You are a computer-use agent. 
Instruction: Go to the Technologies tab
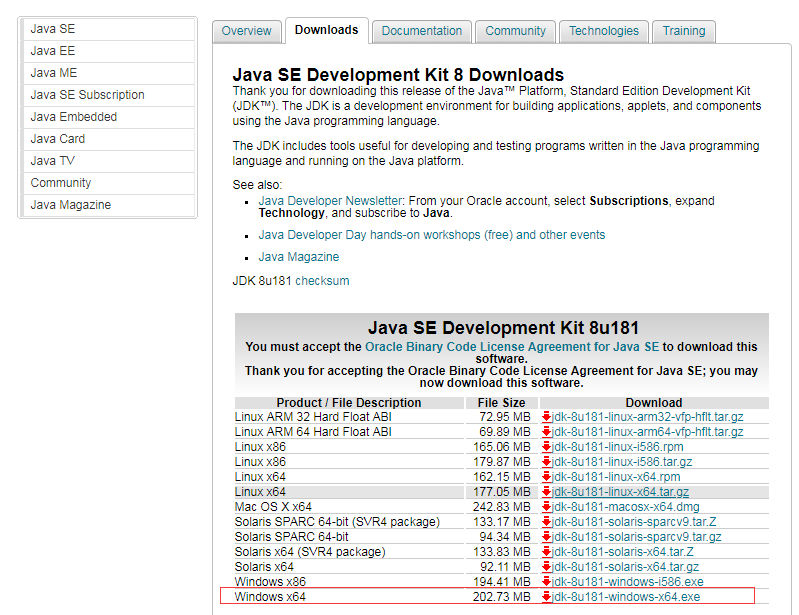pyautogui.click(x=604, y=31)
